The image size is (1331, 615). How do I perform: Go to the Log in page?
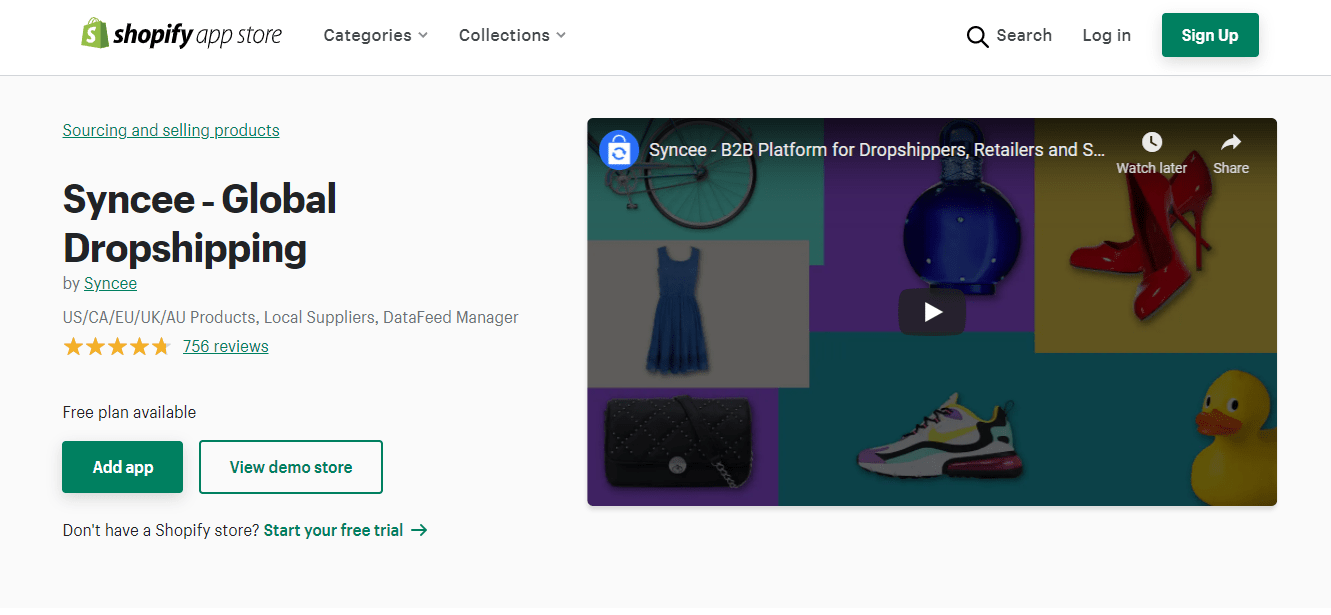tap(1106, 35)
